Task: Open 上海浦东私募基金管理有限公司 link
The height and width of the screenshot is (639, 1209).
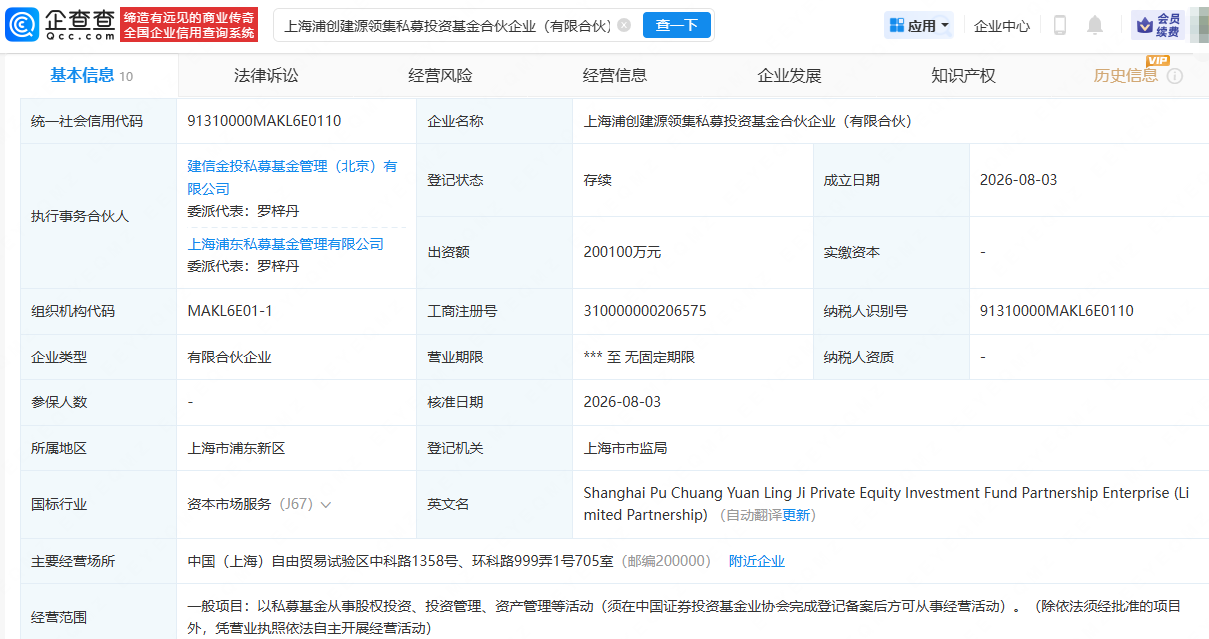Action: tap(286, 244)
